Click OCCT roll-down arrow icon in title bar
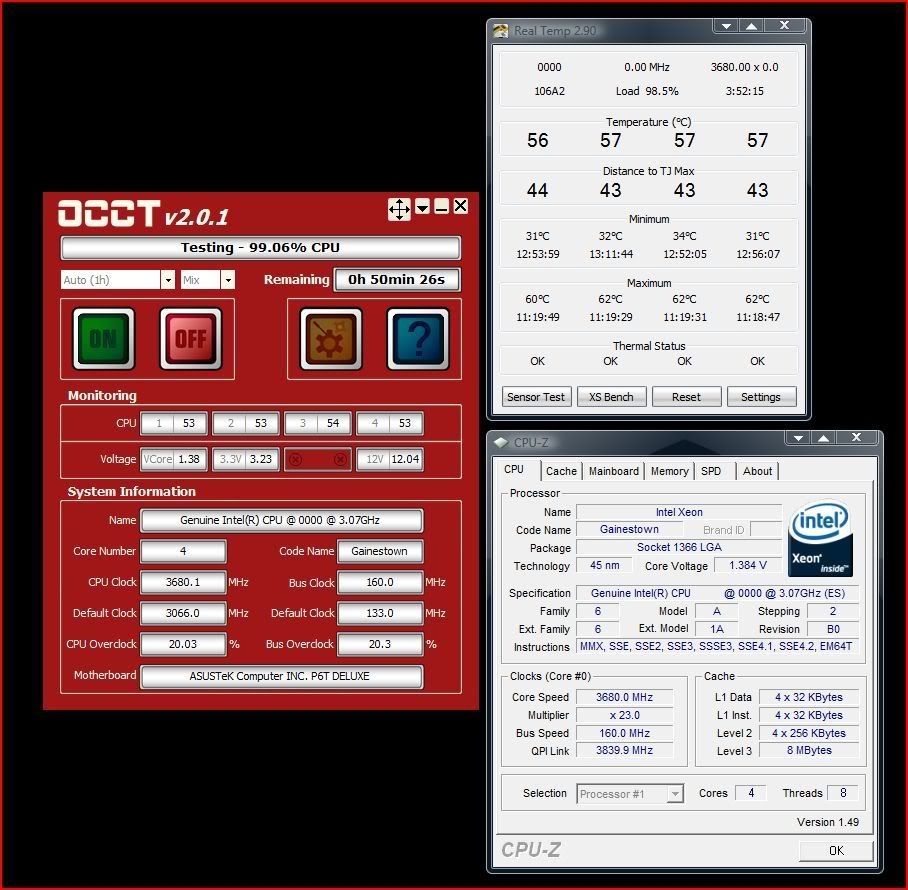Screen dimensions: 908x890 [x=423, y=206]
